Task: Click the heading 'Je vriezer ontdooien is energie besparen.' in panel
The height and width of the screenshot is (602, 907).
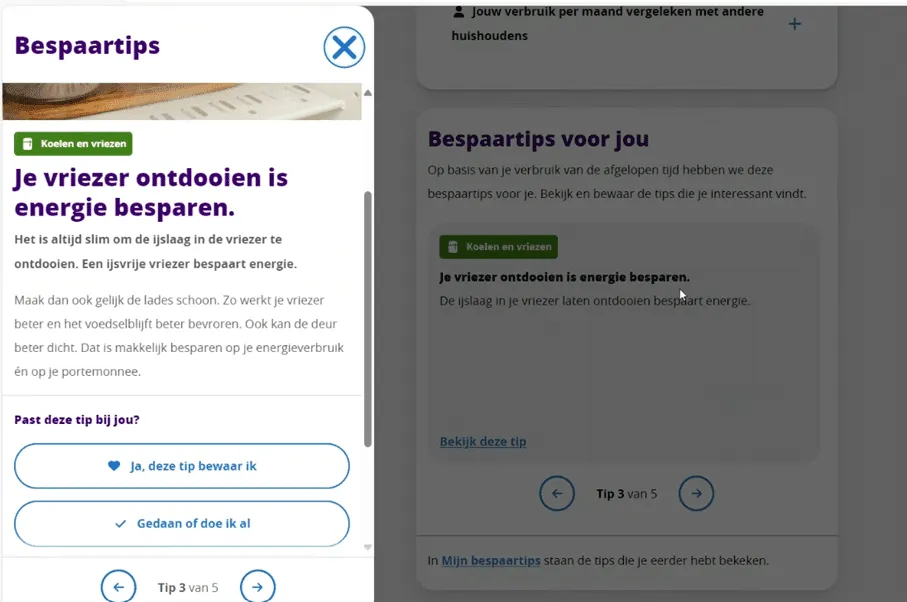Action: coord(151,193)
